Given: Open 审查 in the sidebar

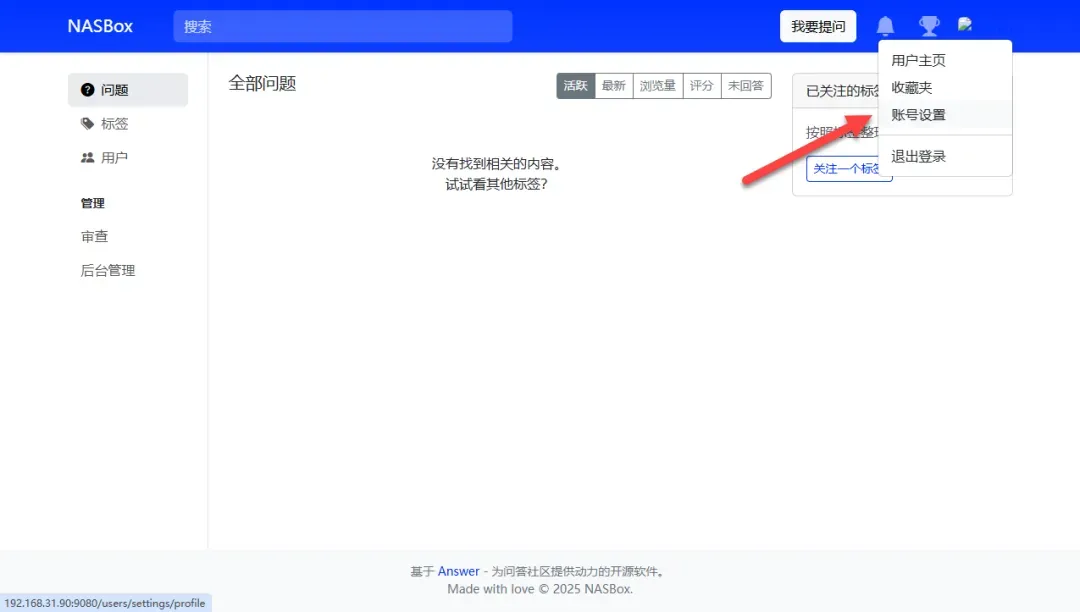Looking at the screenshot, I should [x=94, y=237].
